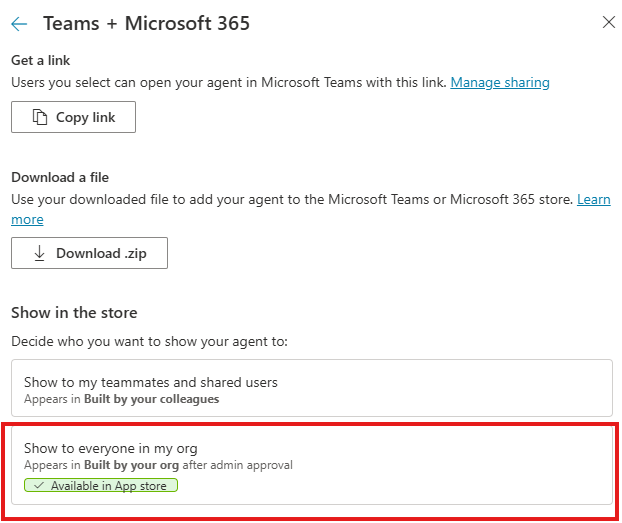The width and height of the screenshot is (622, 523).
Task: Click the Get a link heading
Action: click(x=40, y=60)
